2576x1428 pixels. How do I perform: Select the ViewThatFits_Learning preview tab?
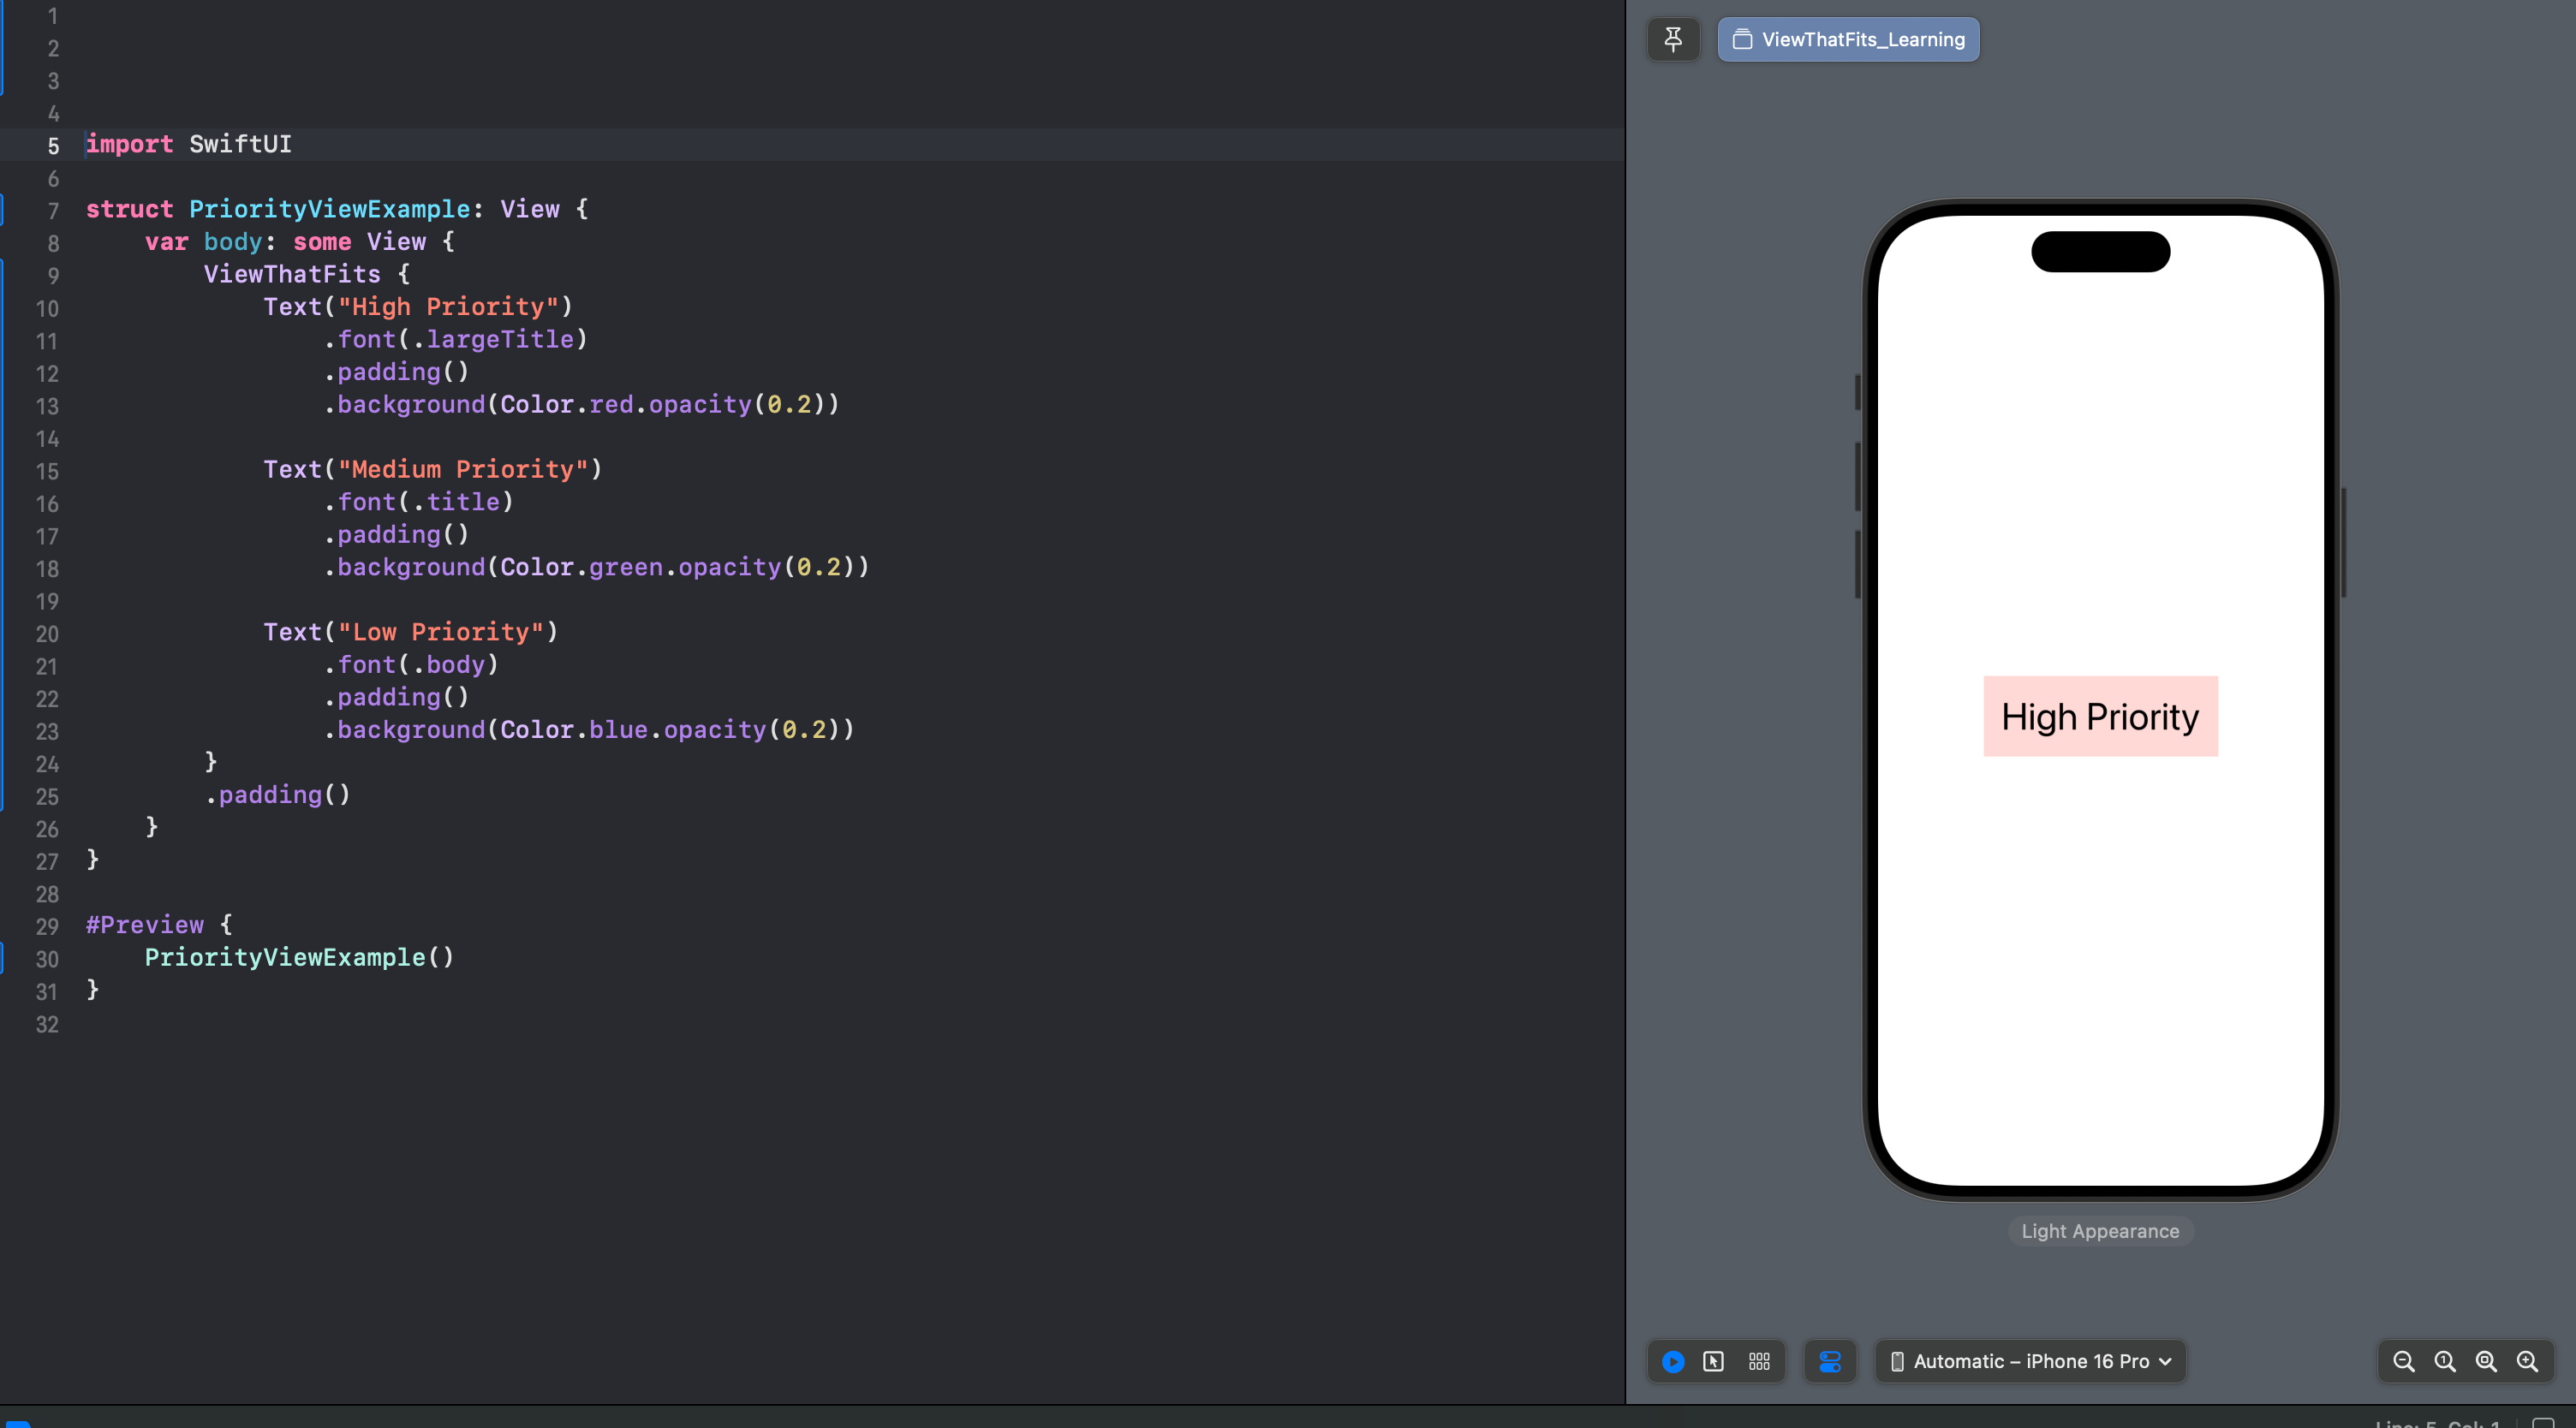(x=1848, y=40)
